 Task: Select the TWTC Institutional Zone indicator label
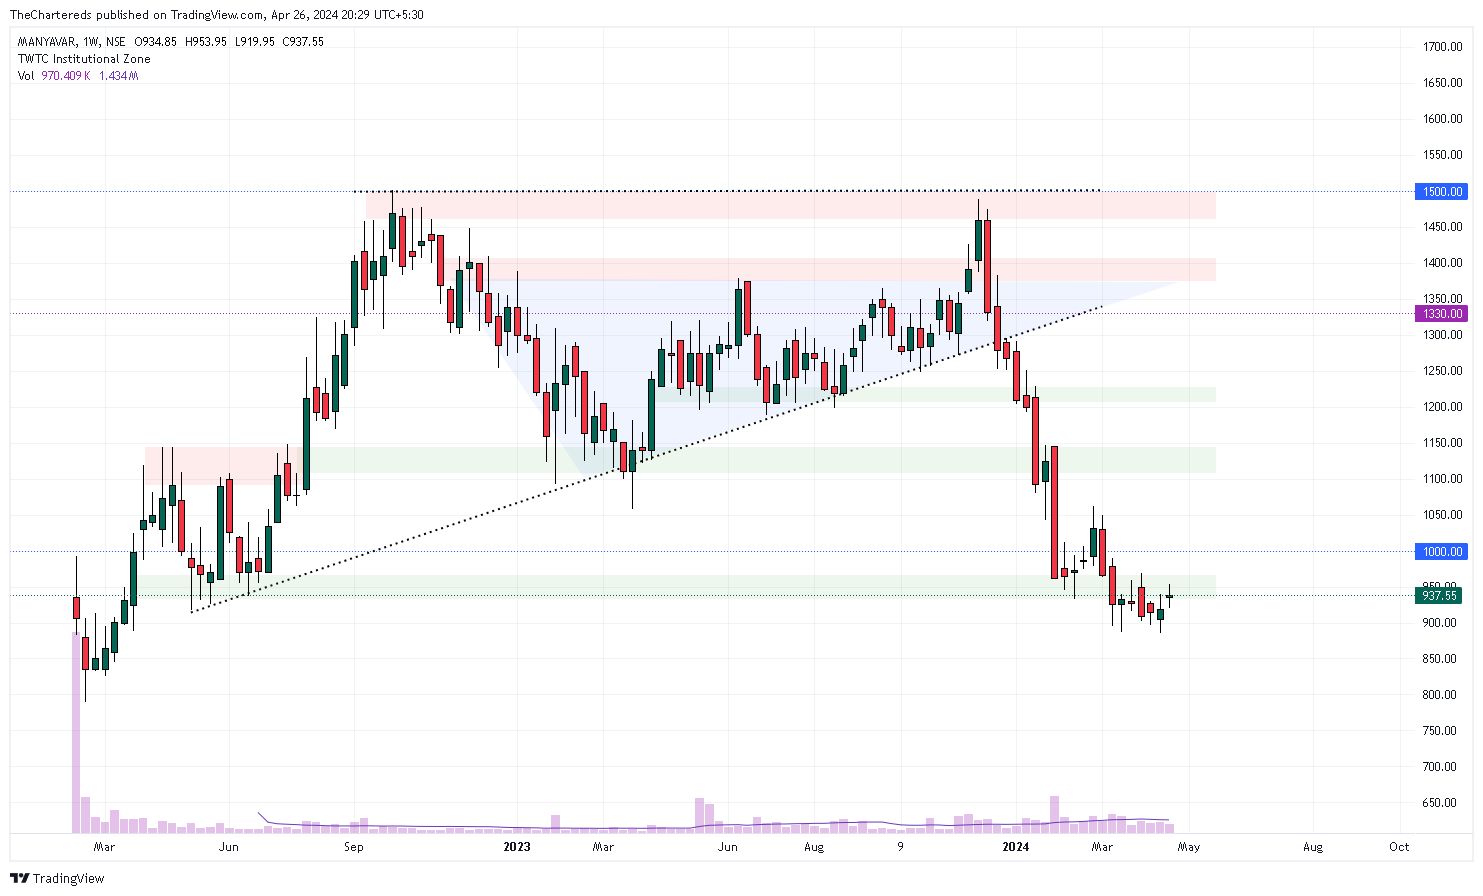84,59
